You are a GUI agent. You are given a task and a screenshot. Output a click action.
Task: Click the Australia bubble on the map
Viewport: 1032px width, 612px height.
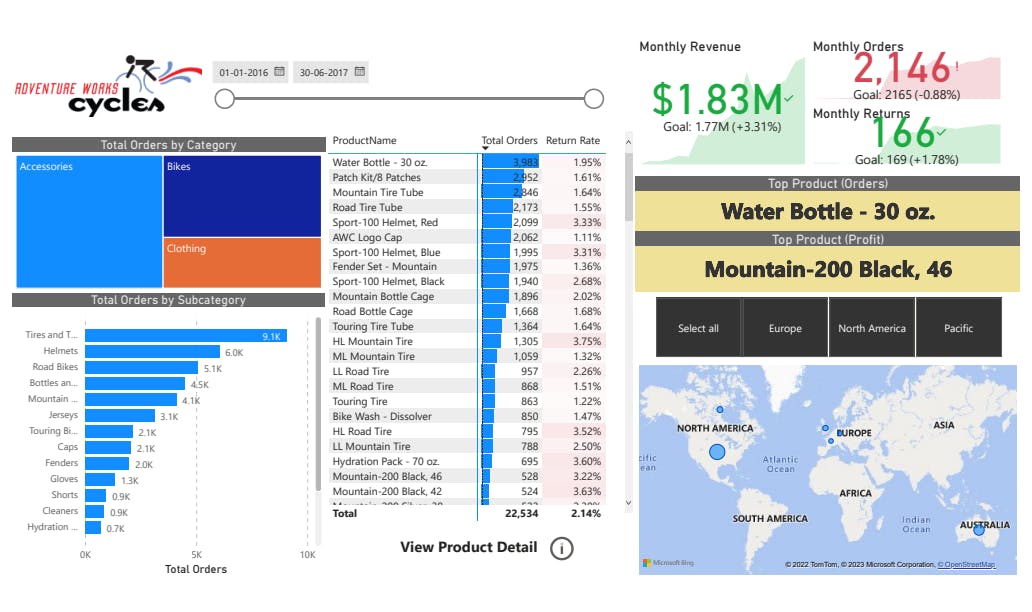tap(979, 529)
